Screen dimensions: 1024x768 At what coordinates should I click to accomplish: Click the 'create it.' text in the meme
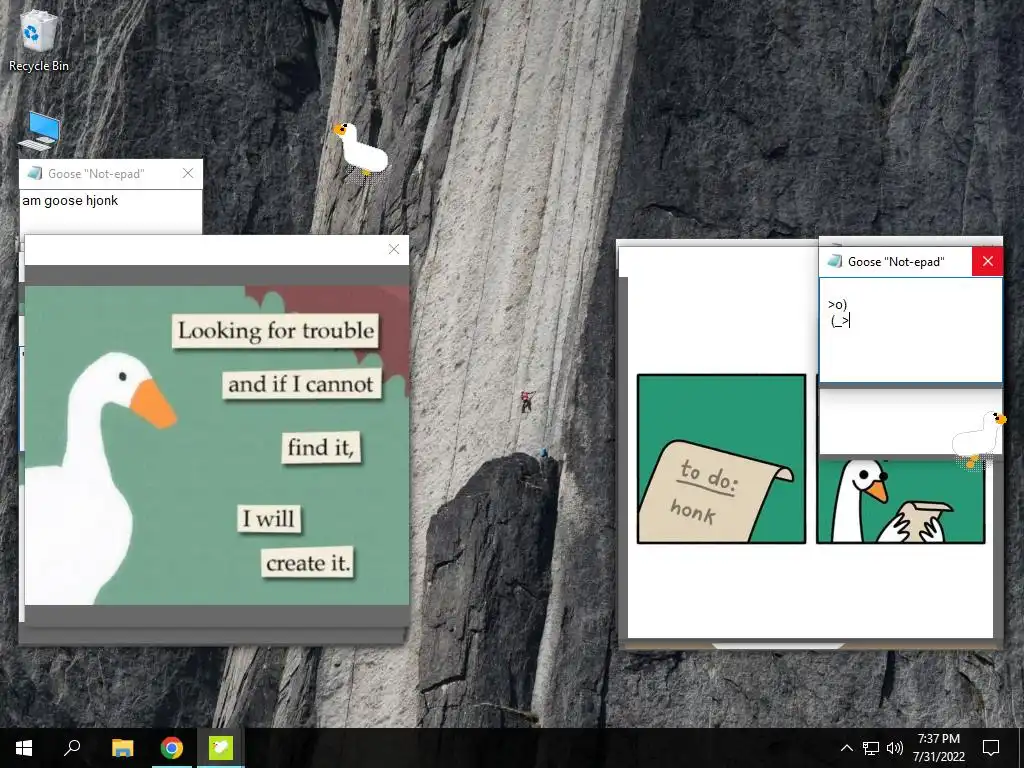click(x=308, y=563)
